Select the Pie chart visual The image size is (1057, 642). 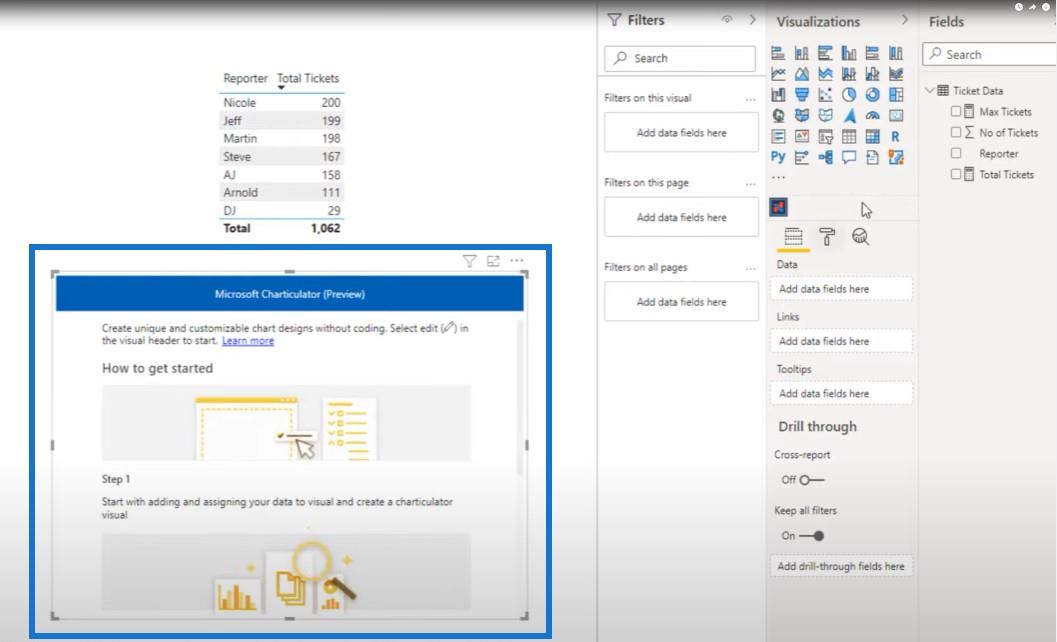click(849, 94)
